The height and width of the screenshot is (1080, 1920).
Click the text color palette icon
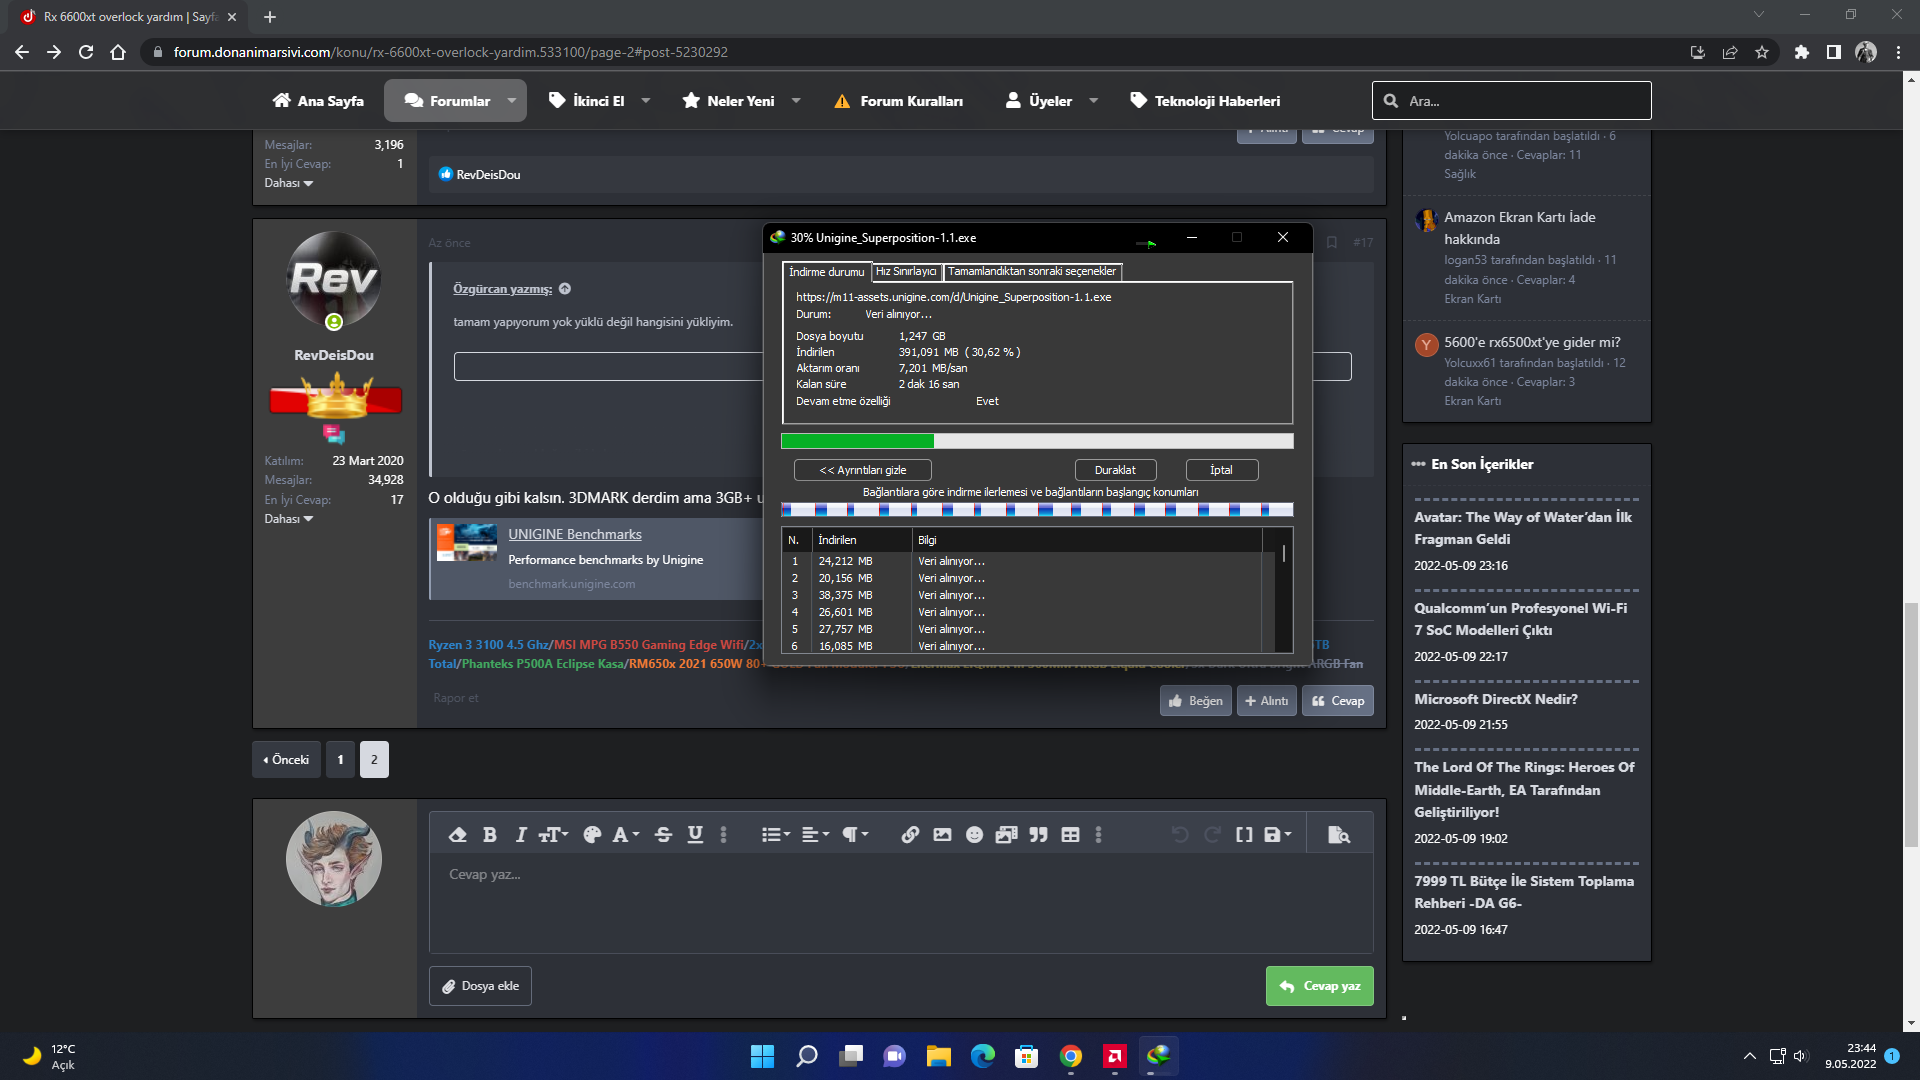pyautogui.click(x=592, y=835)
